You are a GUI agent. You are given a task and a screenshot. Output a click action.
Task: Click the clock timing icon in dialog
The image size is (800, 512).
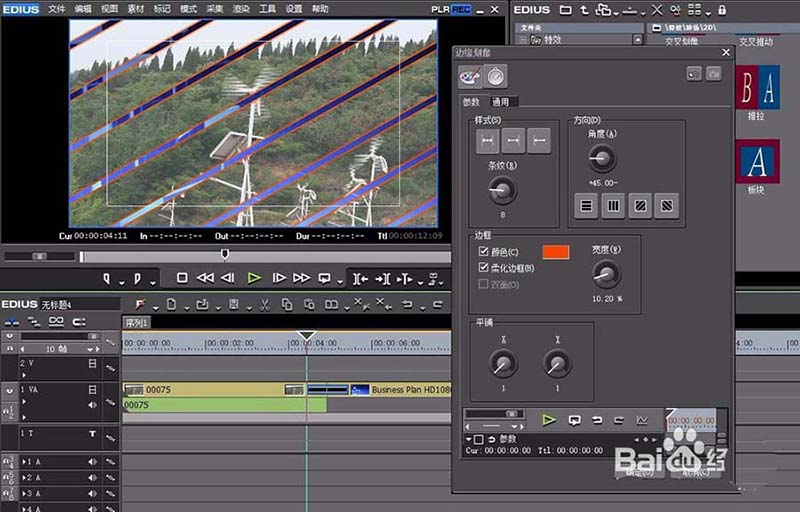pyautogui.click(x=495, y=76)
